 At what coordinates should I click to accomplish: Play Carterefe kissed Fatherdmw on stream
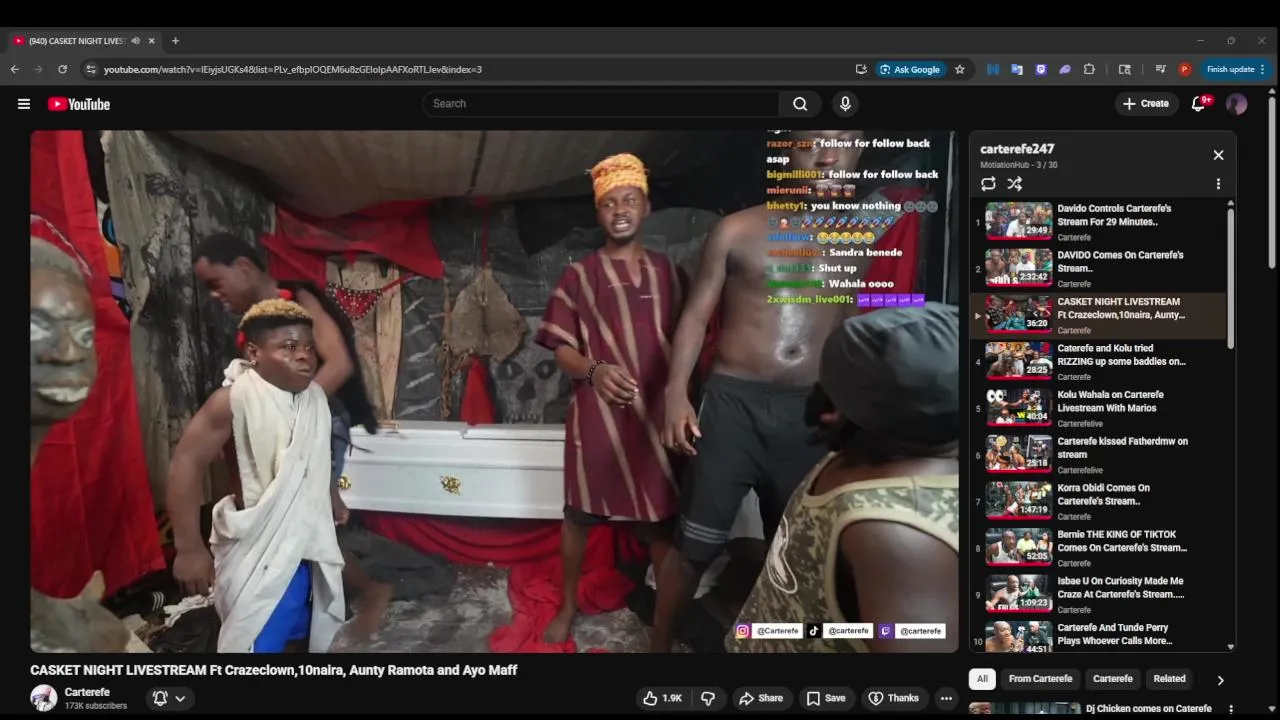point(1098,454)
